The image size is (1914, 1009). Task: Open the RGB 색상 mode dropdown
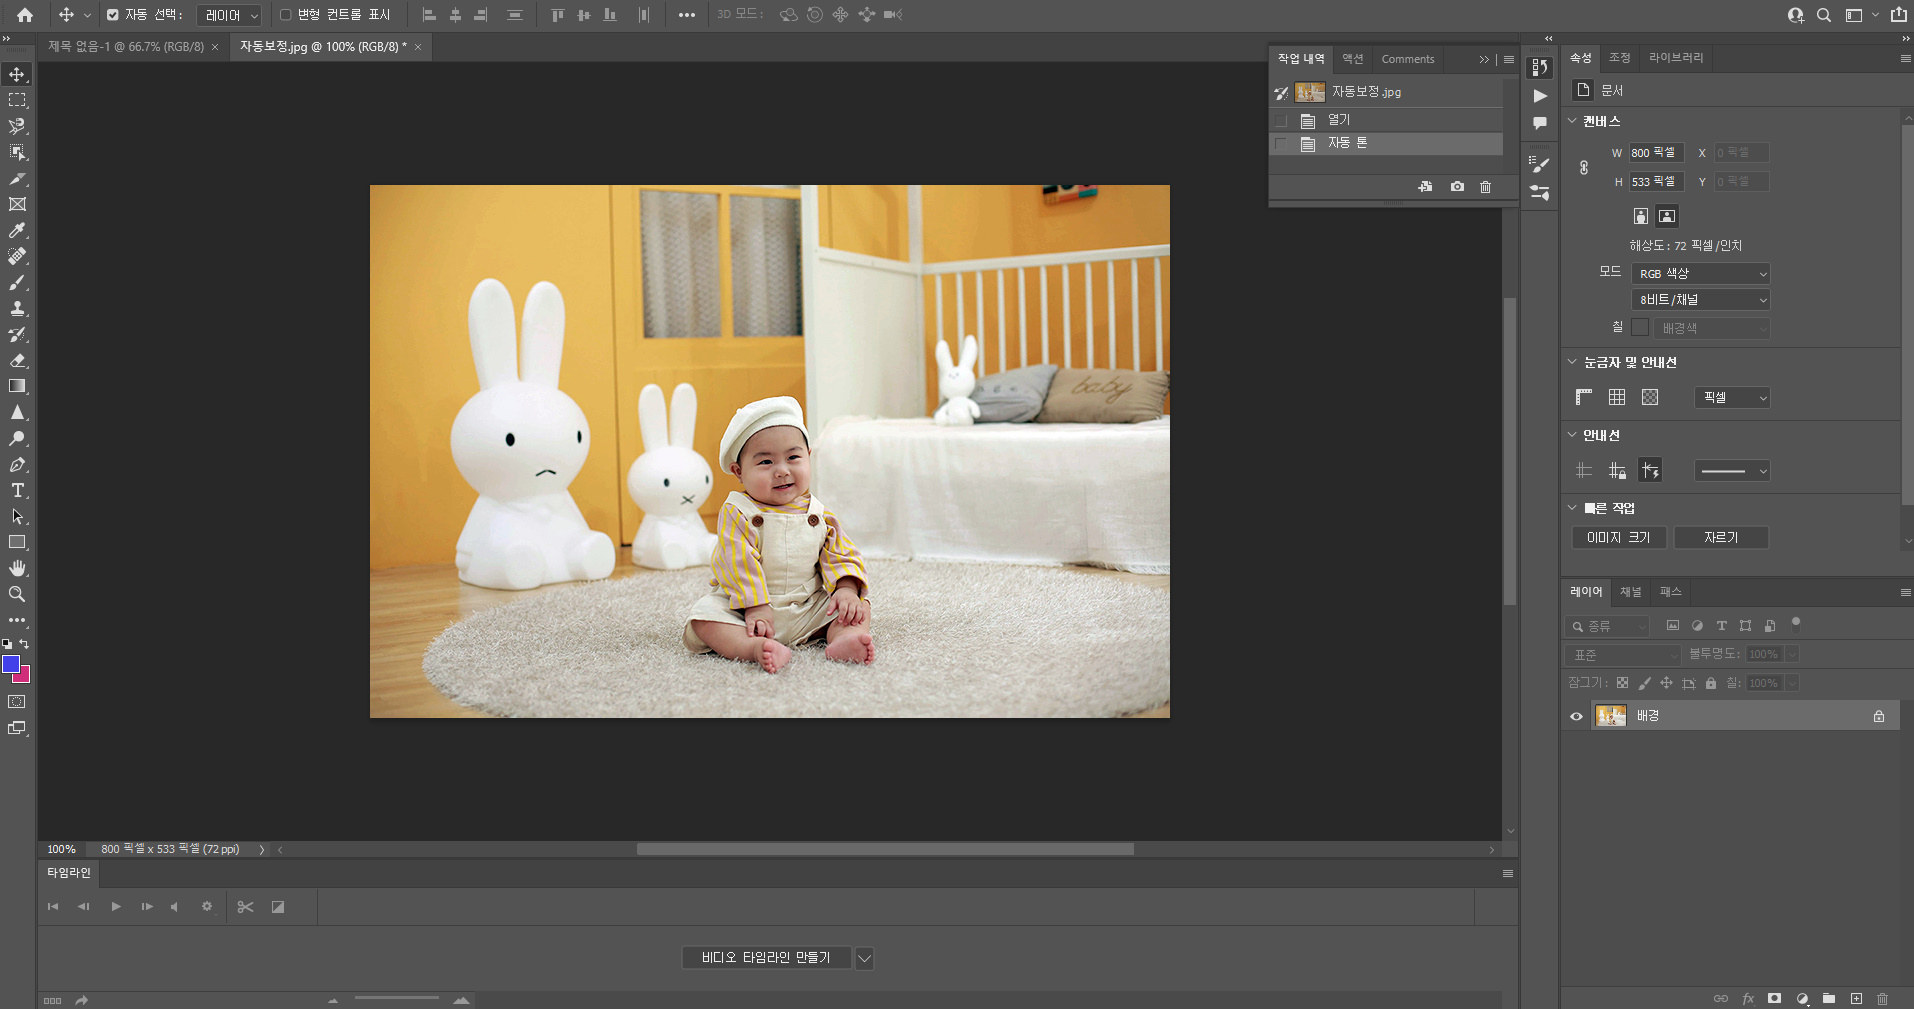tap(1701, 273)
